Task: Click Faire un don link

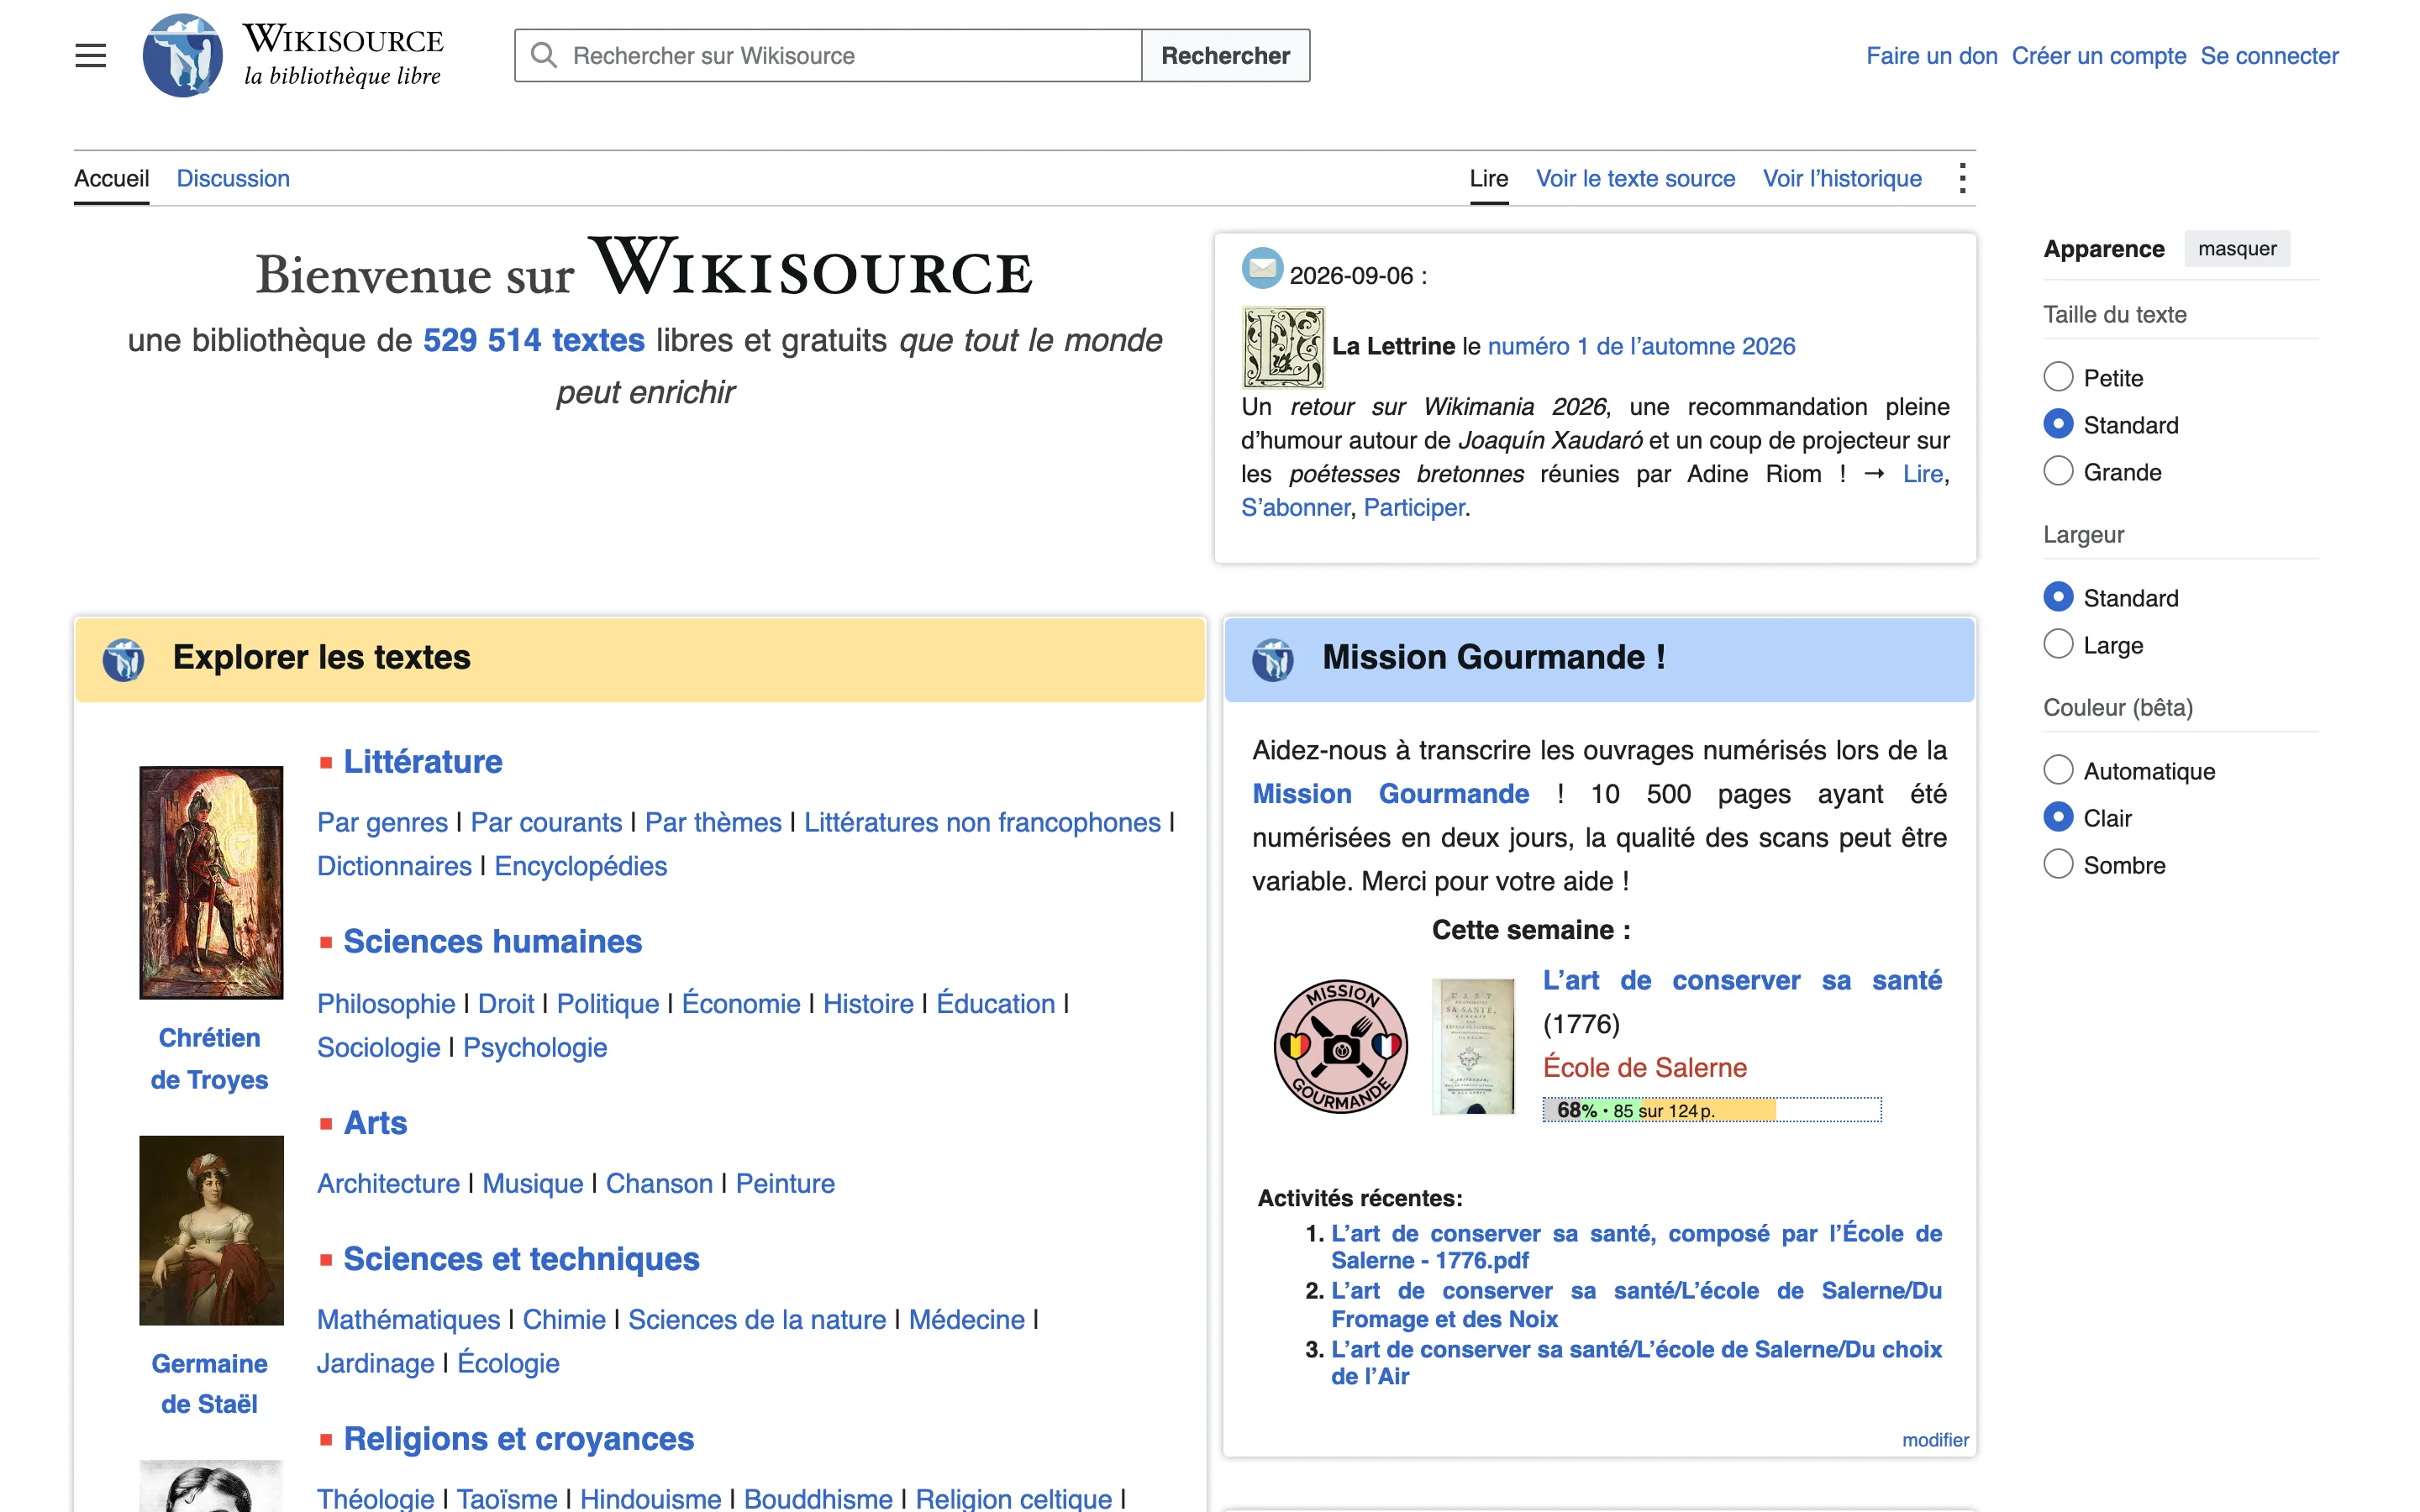Action: pyautogui.click(x=1931, y=55)
